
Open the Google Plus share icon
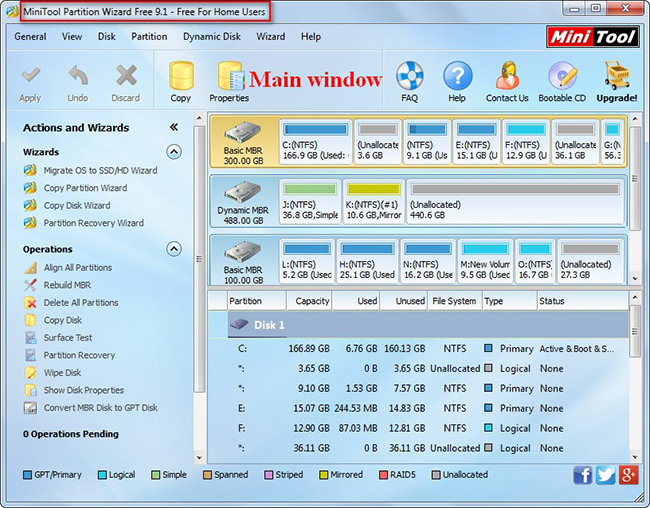[x=628, y=475]
